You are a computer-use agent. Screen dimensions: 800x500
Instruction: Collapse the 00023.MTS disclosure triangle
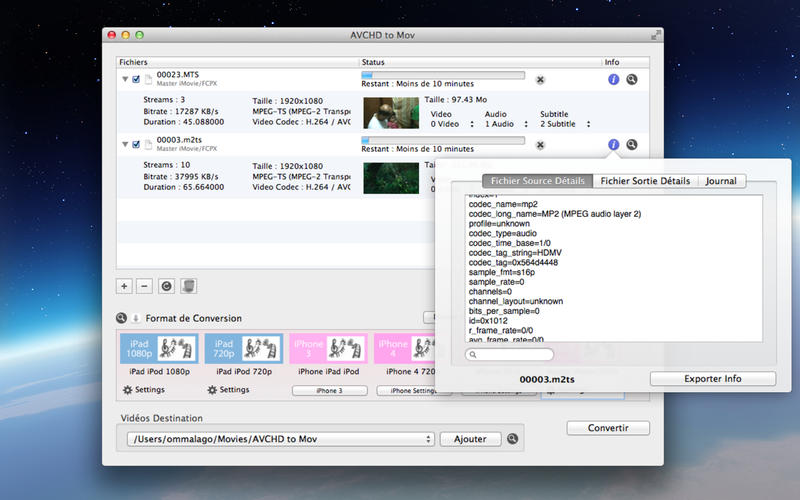tap(125, 79)
